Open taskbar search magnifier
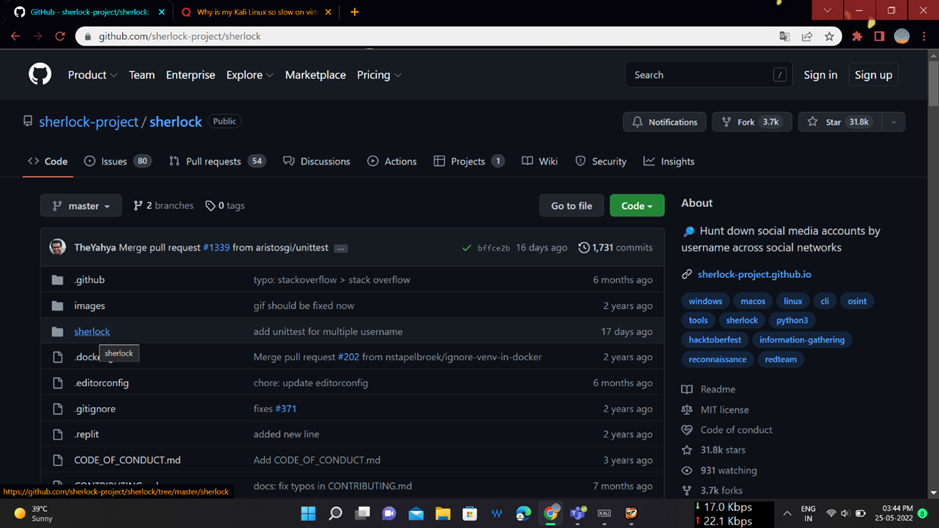The image size is (939, 528). (x=335, y=514)
